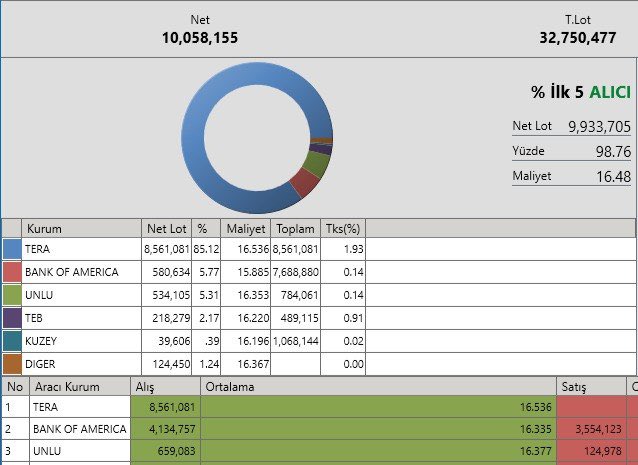Sort by the Maliyet column header
Viewport: 638px width, 465px height.
pos(246,229)
